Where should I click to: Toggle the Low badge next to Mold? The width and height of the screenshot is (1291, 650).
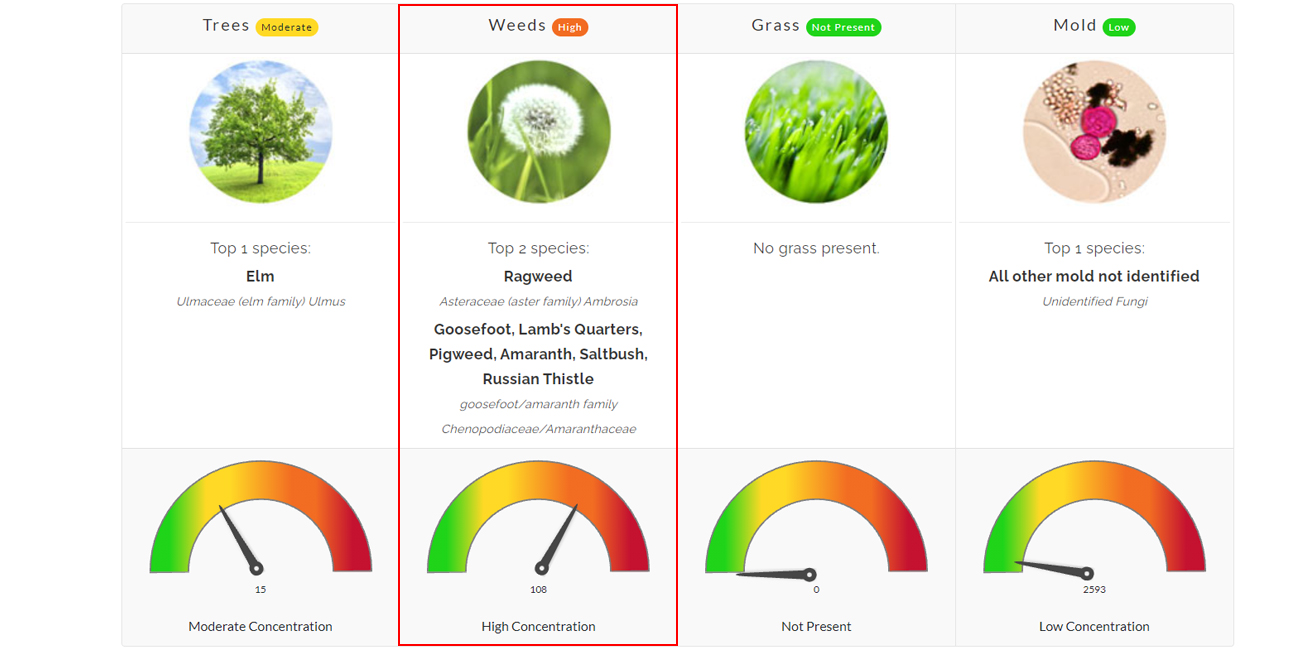click(x=1121, y=26)
